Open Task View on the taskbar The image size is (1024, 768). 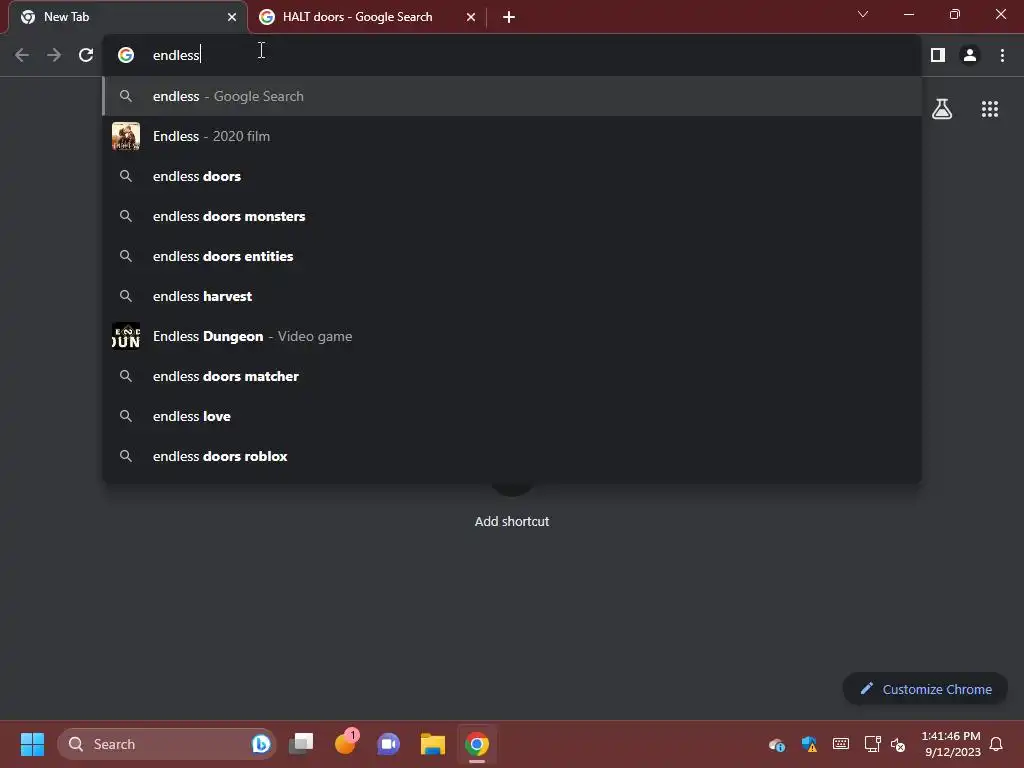click(301, 744)
